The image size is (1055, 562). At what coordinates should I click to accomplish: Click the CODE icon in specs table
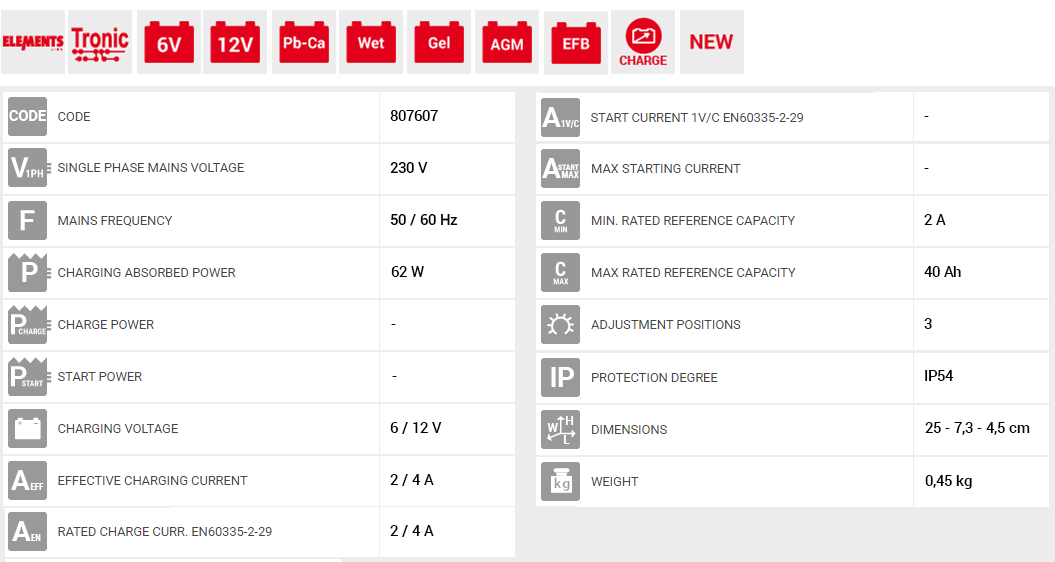click(27, 116)
